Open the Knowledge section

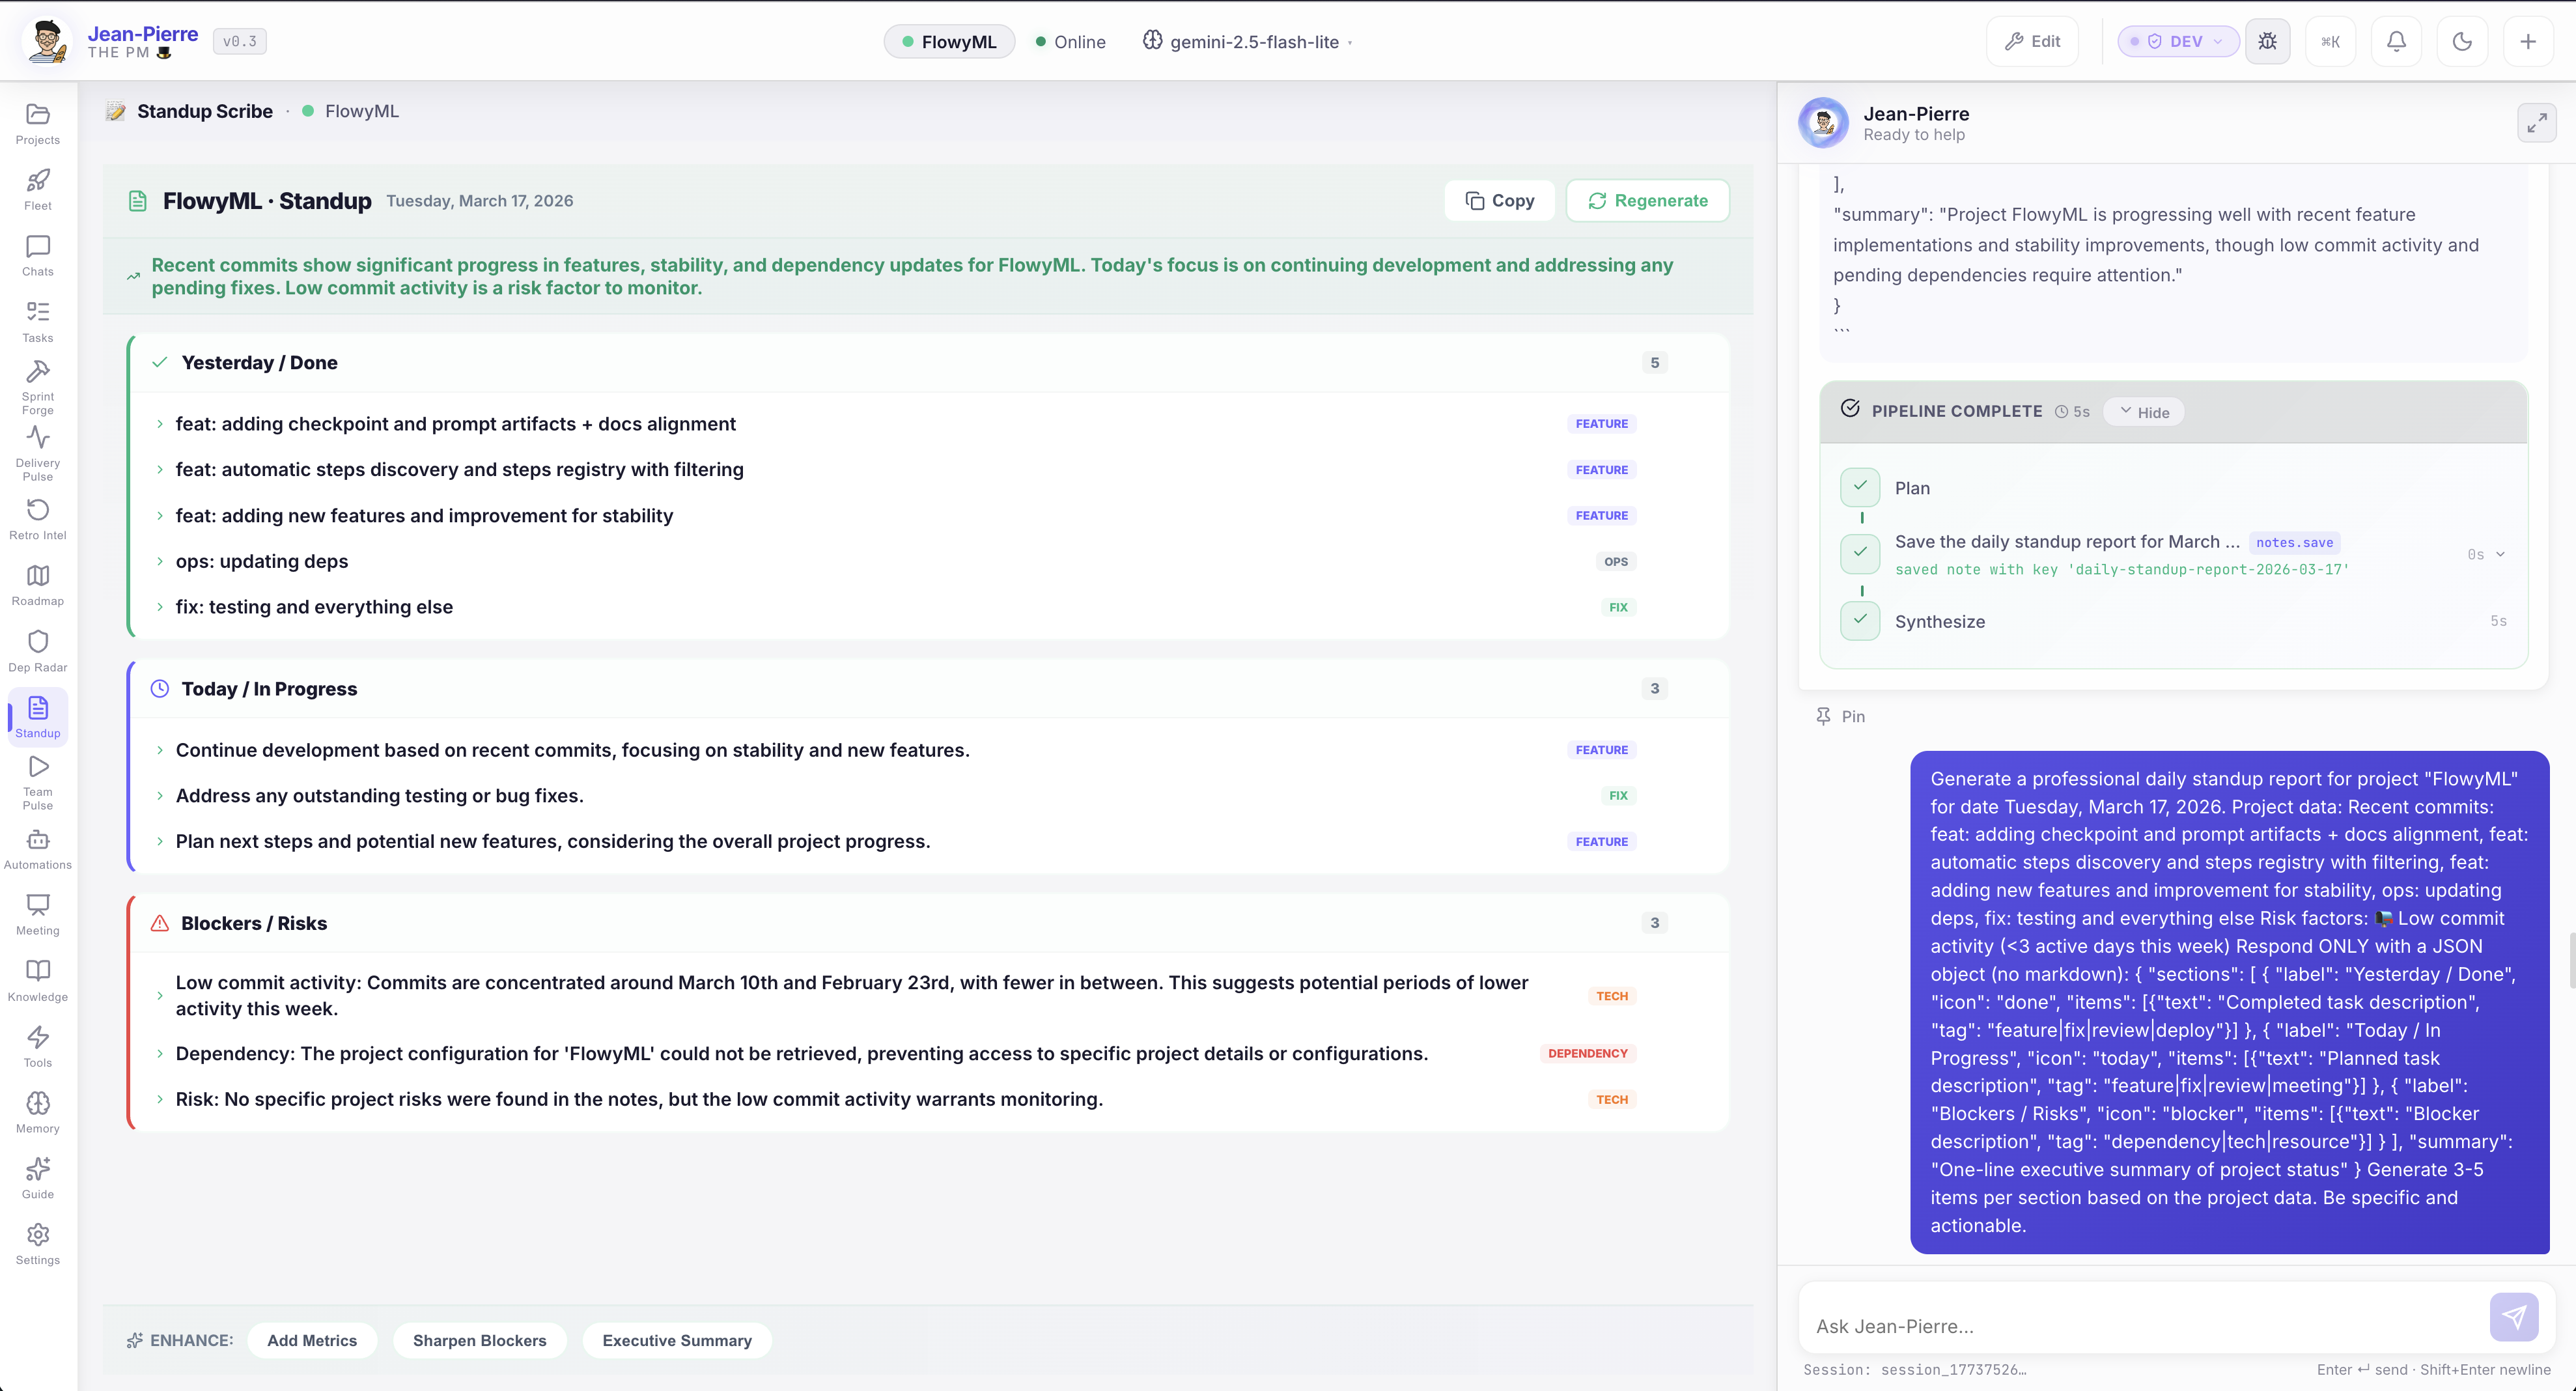click(x=37, y=977)
